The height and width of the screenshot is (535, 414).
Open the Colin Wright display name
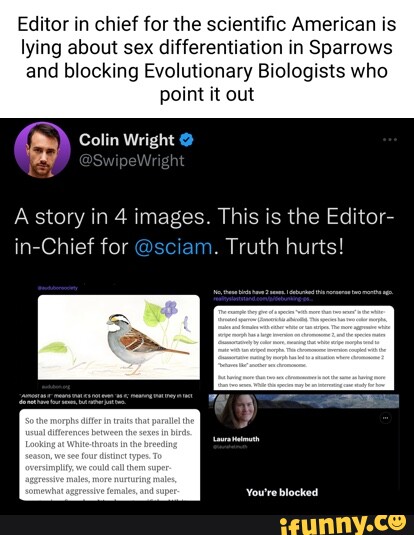pyautogui.click(x=127, y=140)
